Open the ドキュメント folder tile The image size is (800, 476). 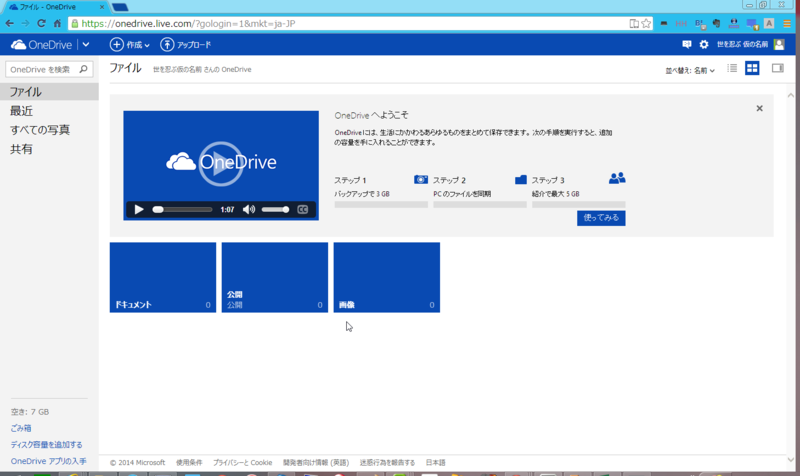click(163, 277)
